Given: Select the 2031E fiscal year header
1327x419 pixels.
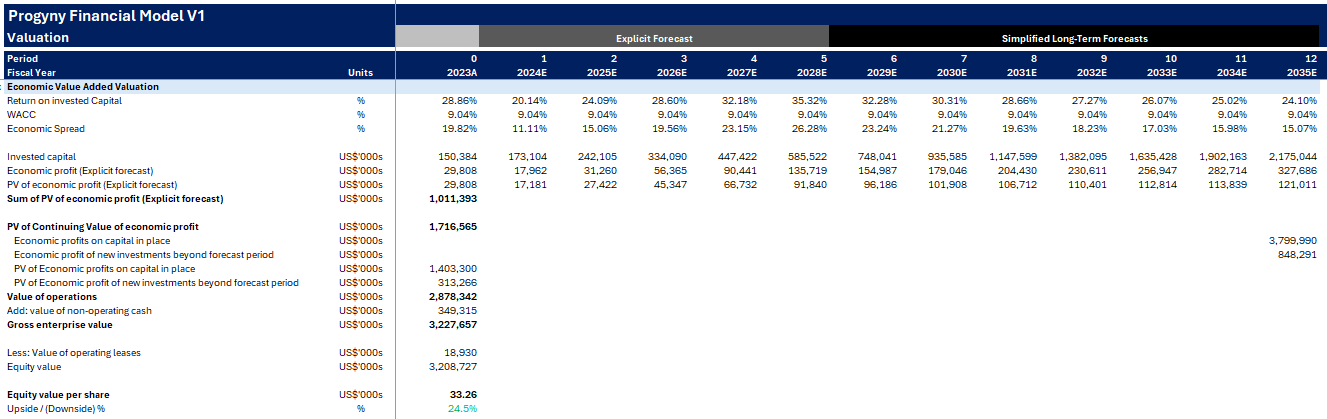Looking at the screenshot, I should coord(1021,73).
